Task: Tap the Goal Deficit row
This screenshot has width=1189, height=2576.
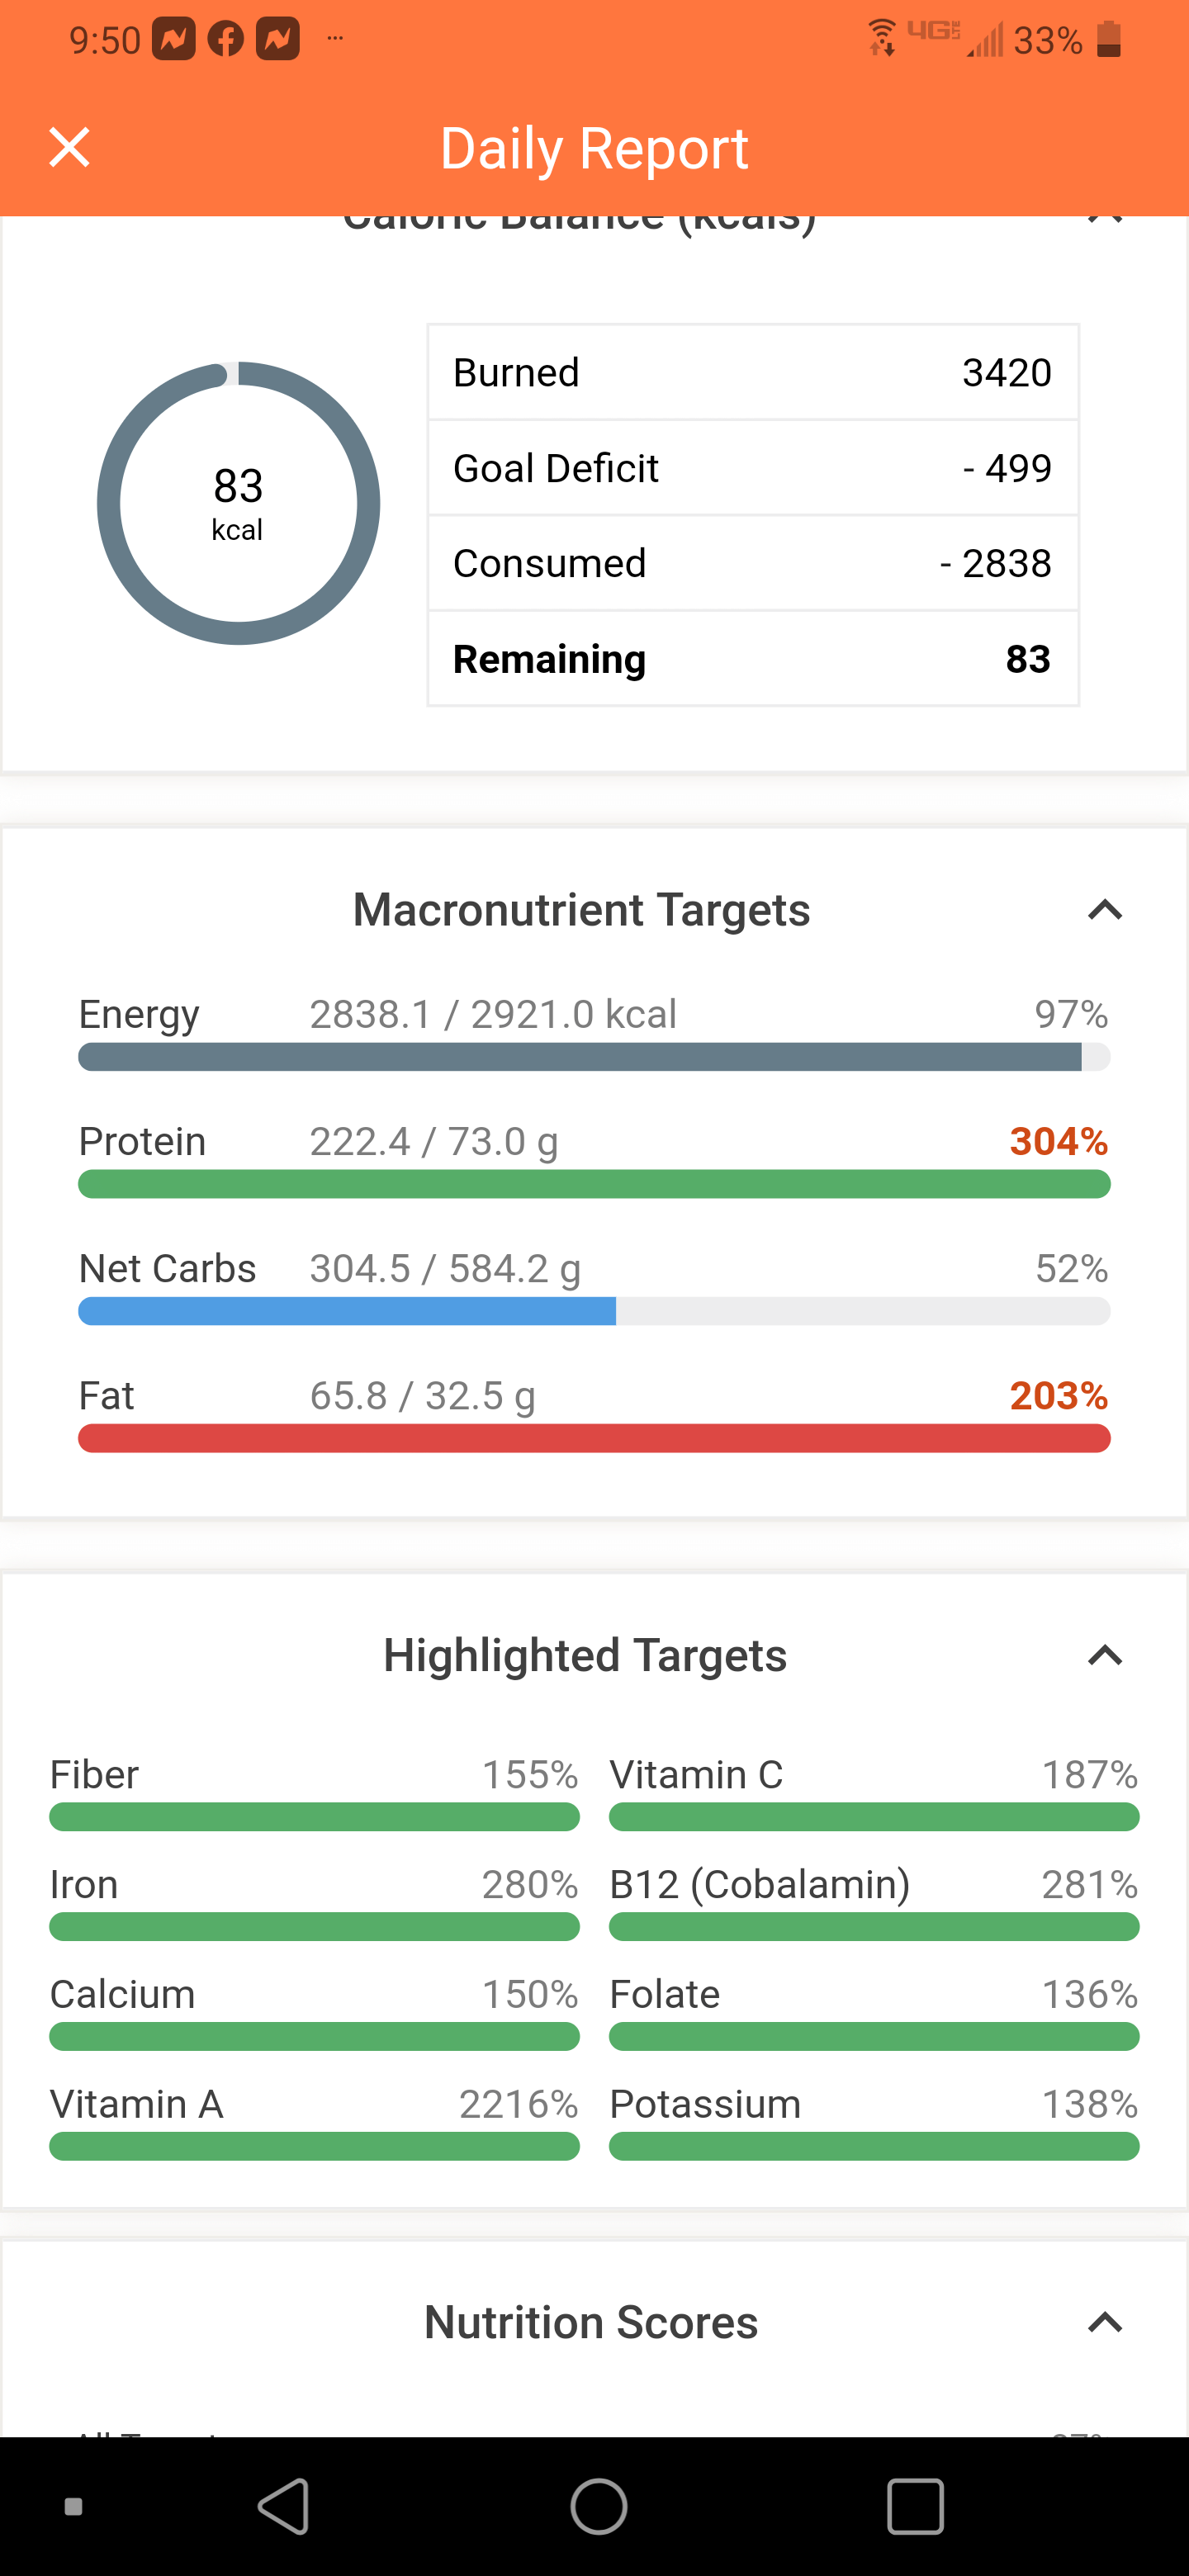Action: pos(753,468)
